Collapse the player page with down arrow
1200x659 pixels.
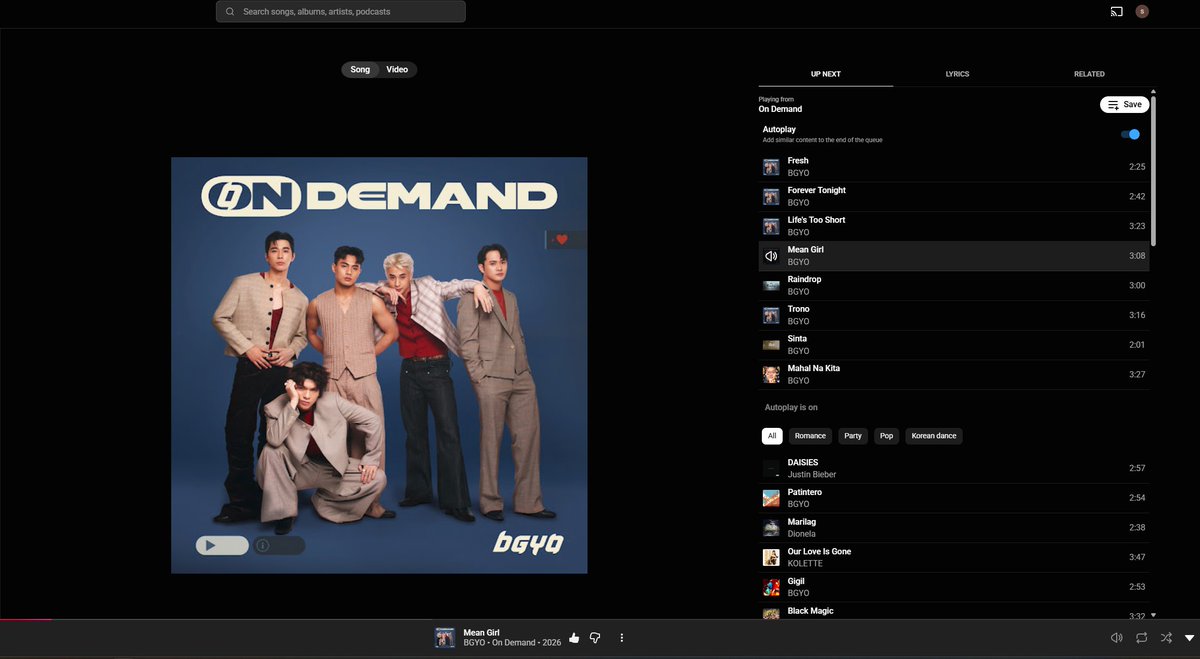[1189, 638]
